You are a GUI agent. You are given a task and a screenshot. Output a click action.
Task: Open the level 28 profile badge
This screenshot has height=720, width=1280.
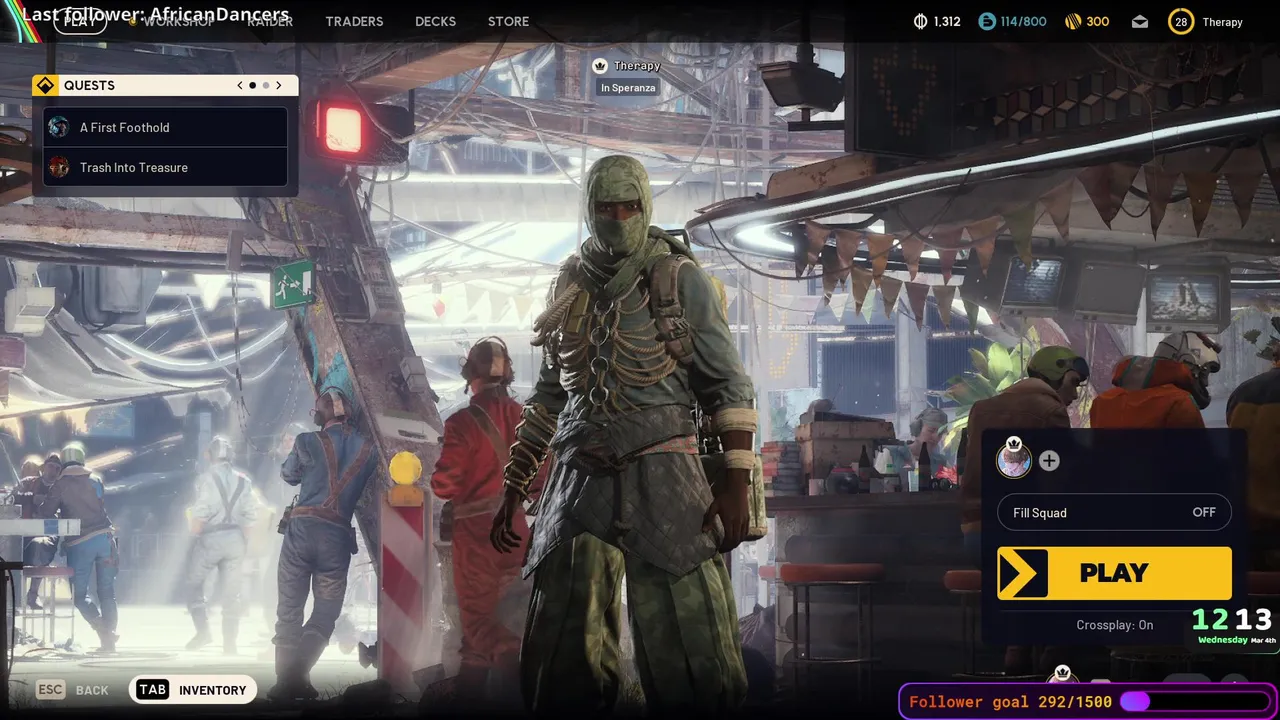click(x=1181, y=21)
